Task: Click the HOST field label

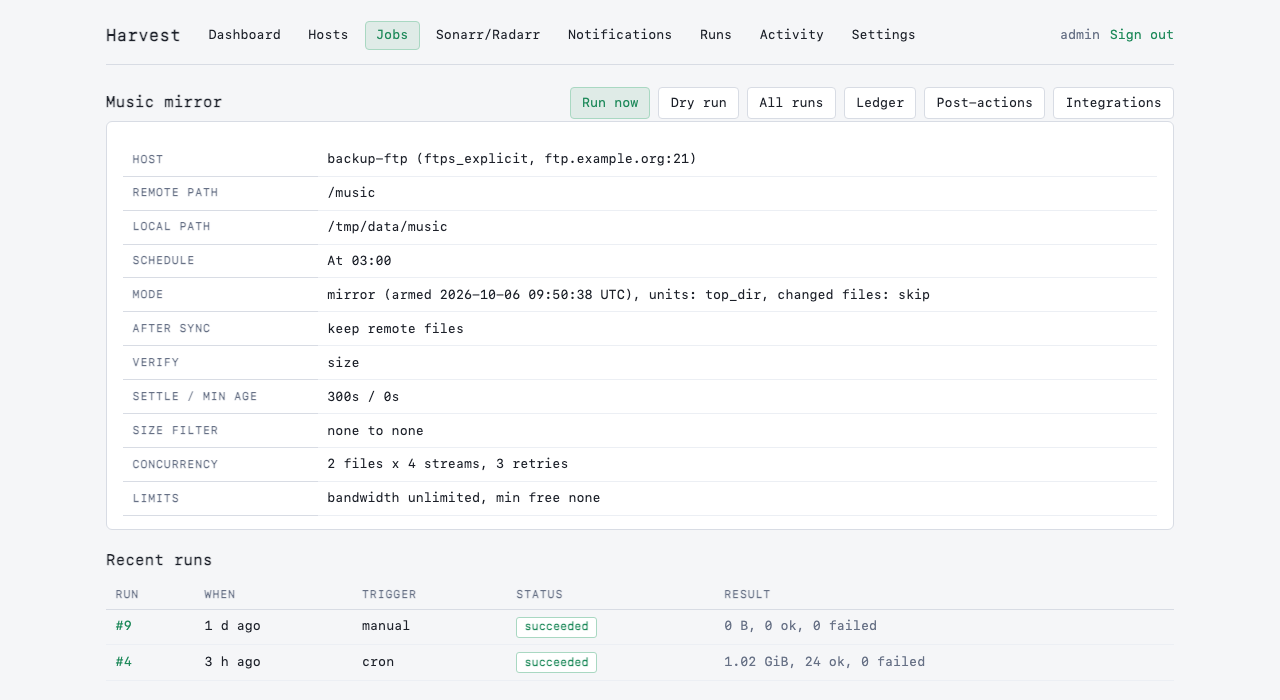Action: coord(148,160)
